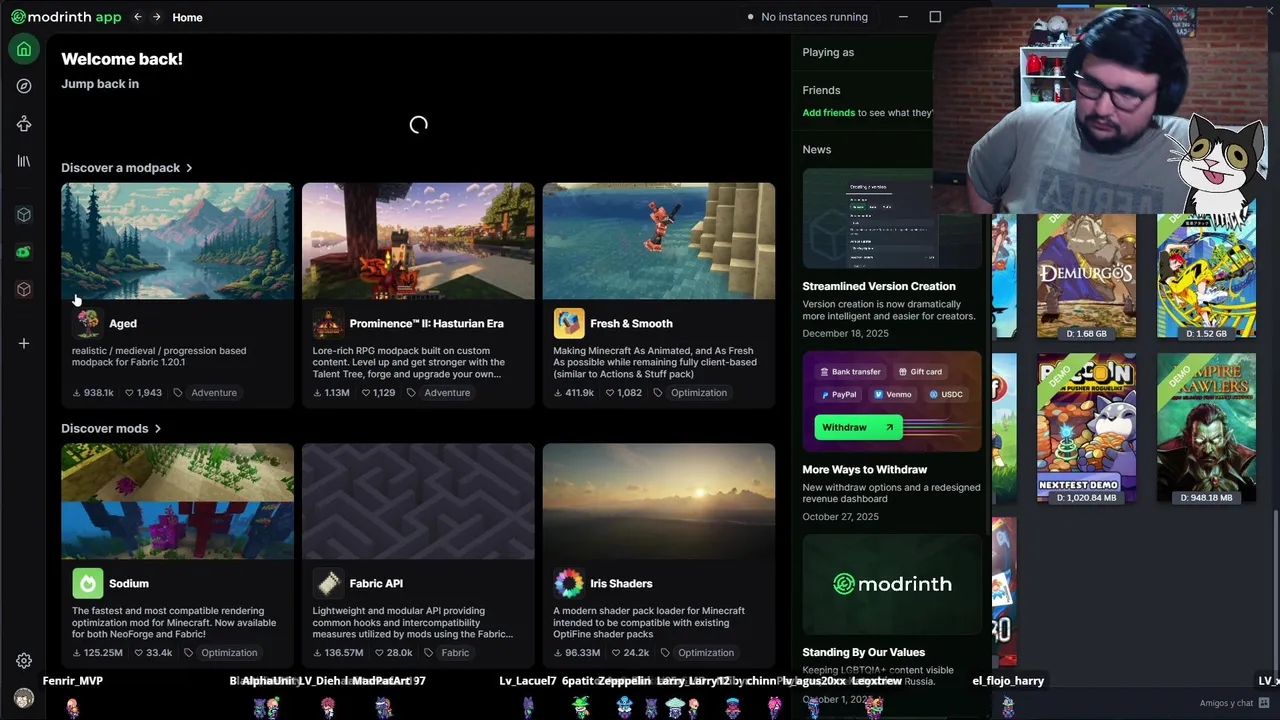Open the Fabric API mod title
The width and height of the screenshot is (1280, 720).
click(376, 583)
